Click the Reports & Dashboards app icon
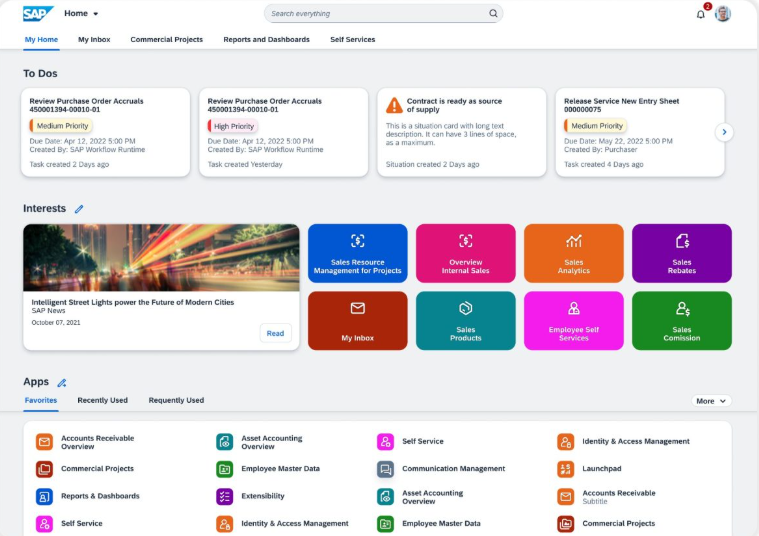The image size is (759, 536). pos(44,496)
